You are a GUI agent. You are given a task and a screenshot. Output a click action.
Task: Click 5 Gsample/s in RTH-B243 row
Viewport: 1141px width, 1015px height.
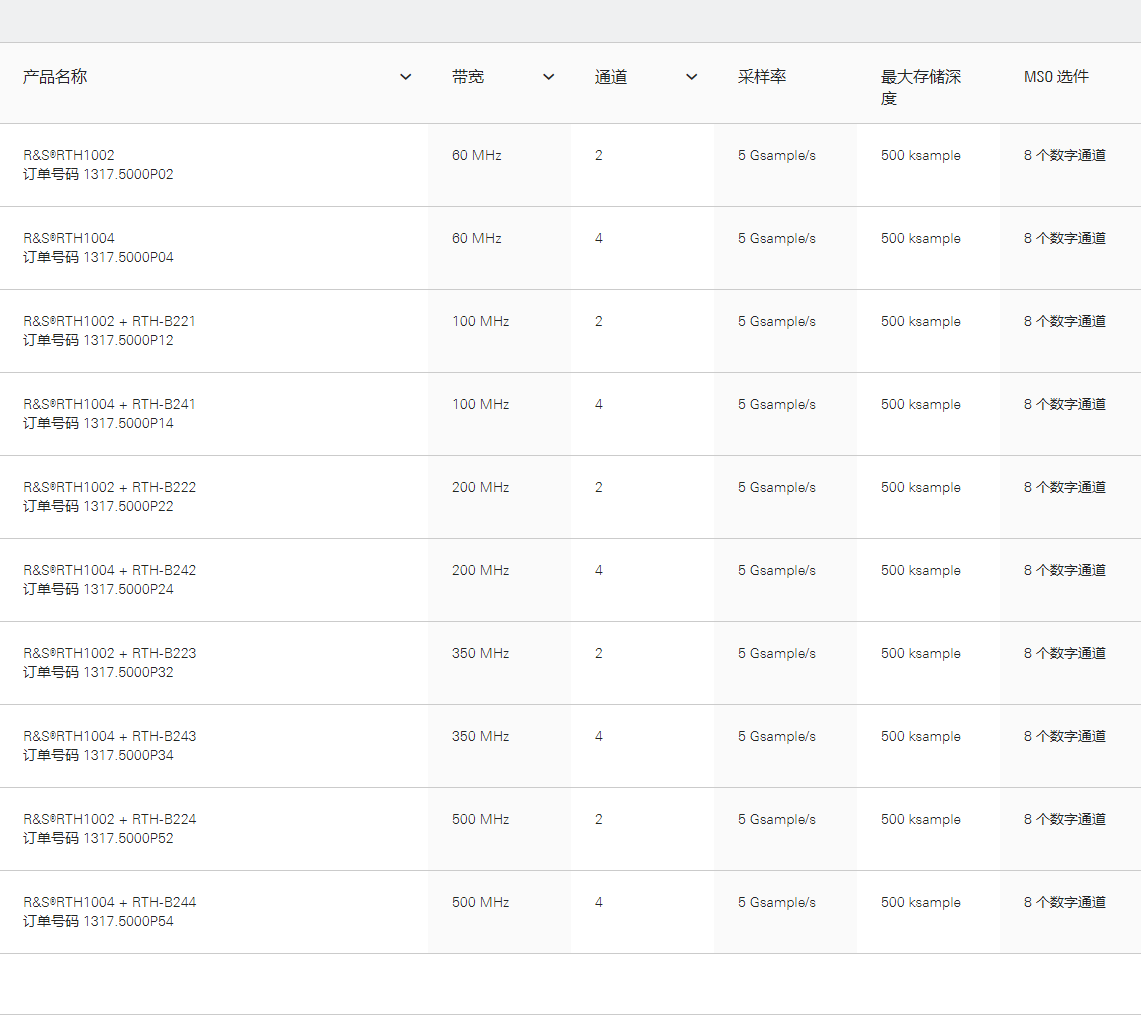776,736
